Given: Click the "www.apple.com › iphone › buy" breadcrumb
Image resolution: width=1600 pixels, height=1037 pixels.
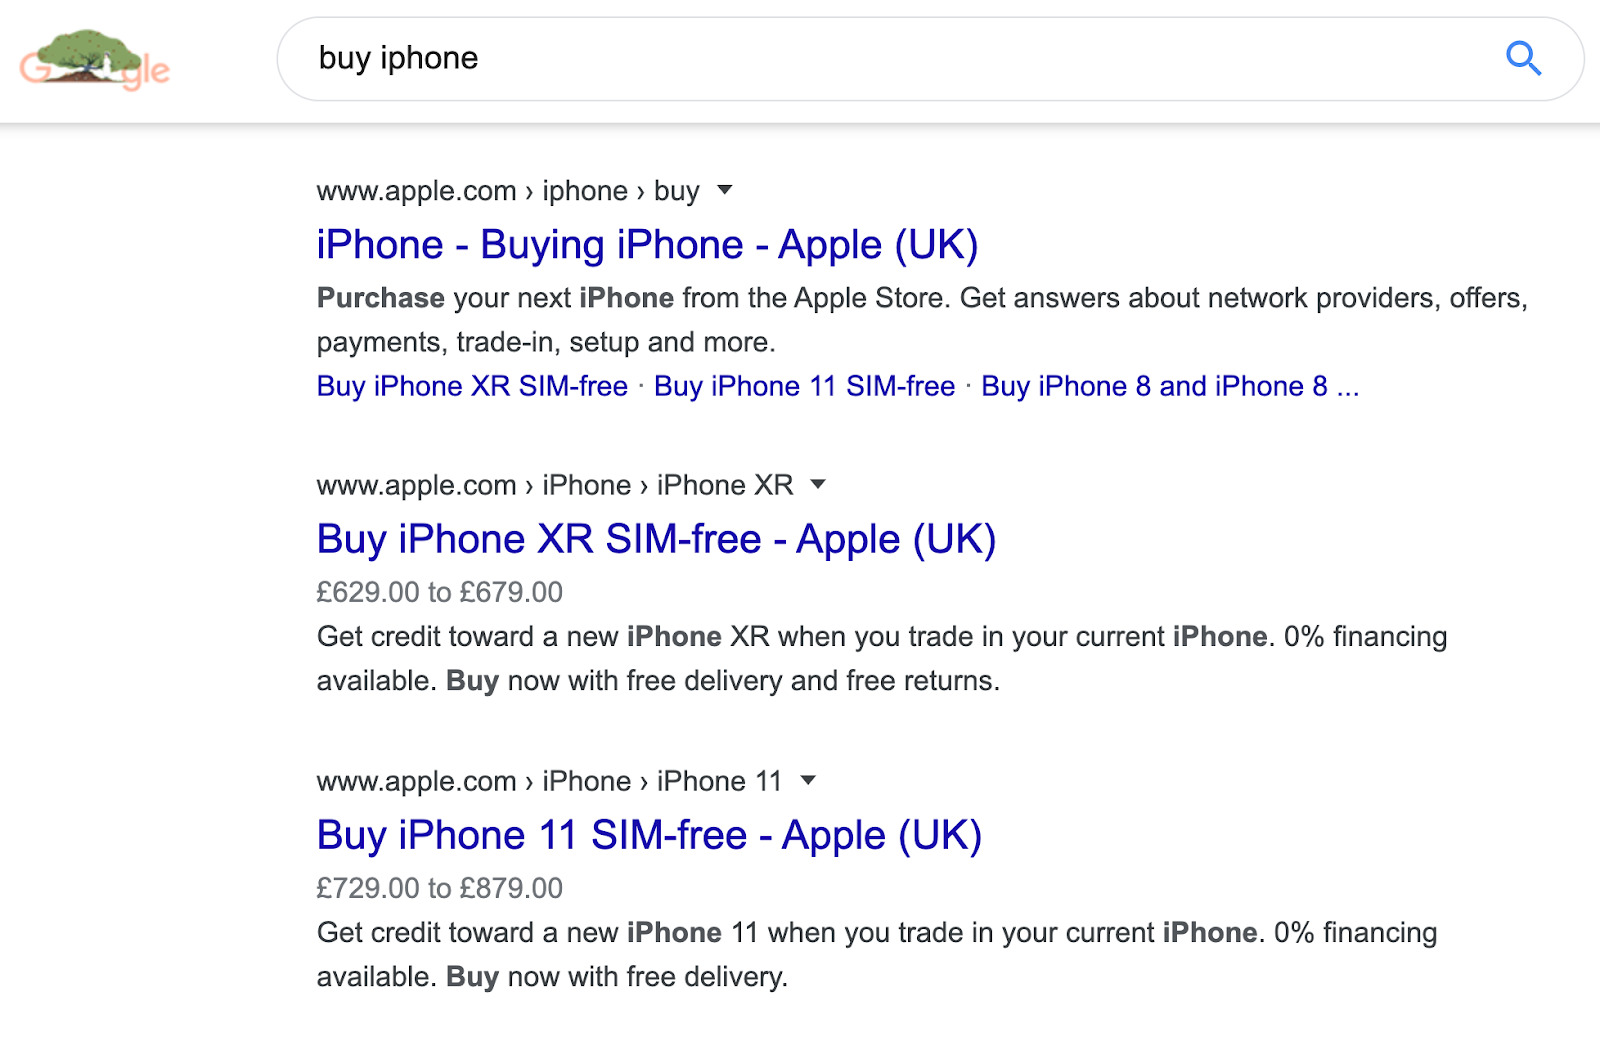Looking at the screenshot, I should [x=508, y=191].
